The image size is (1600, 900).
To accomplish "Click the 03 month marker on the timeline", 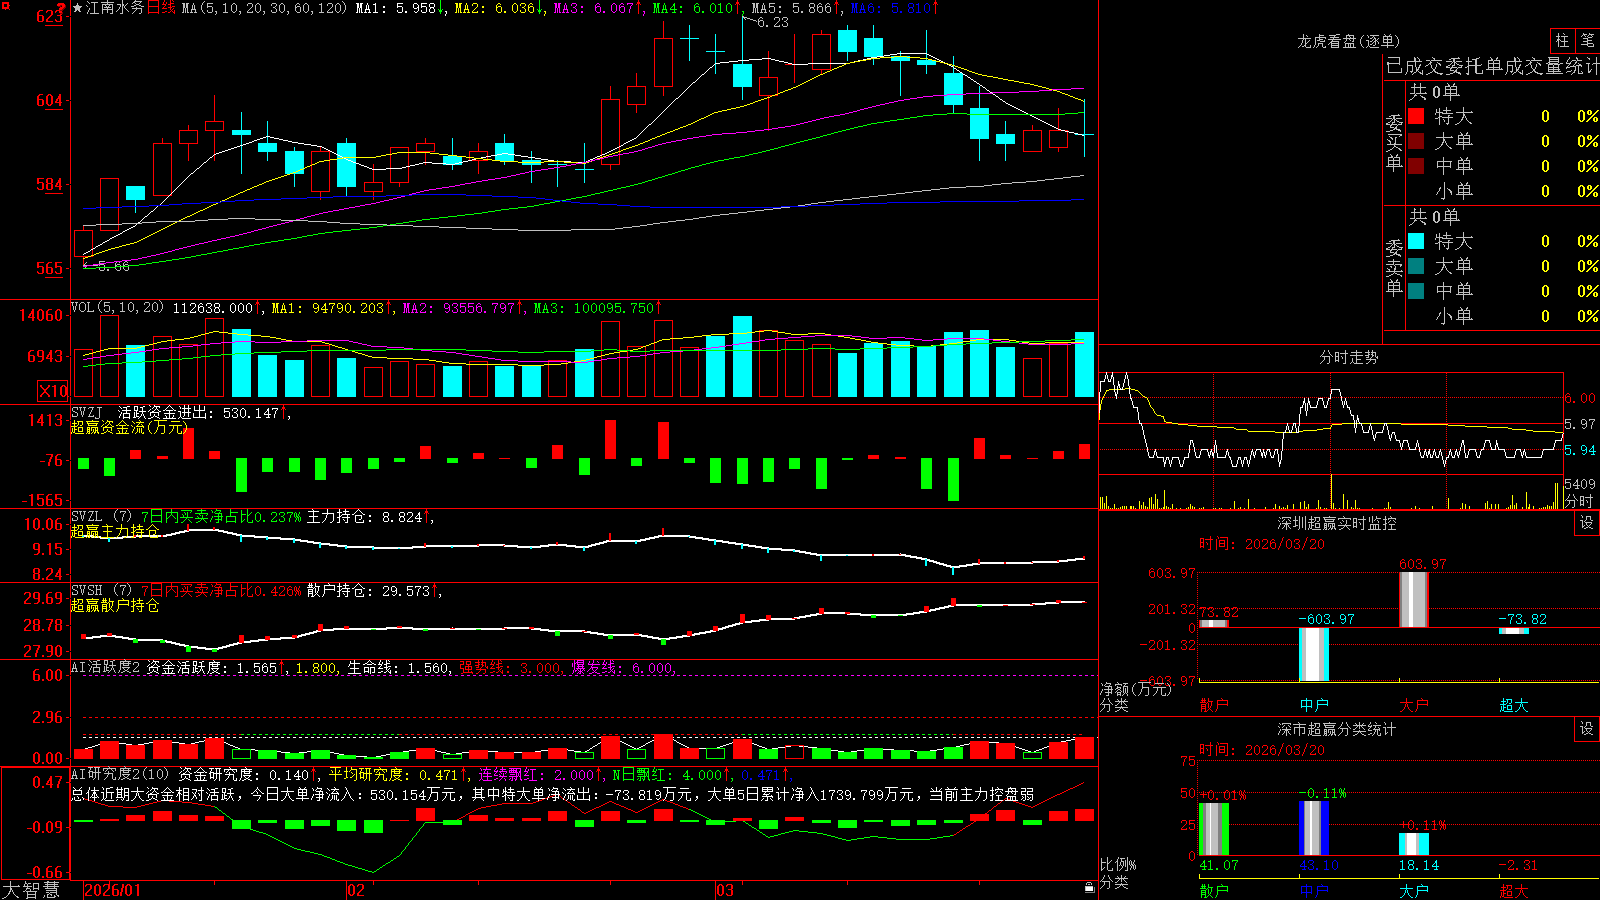I will 725,890.
